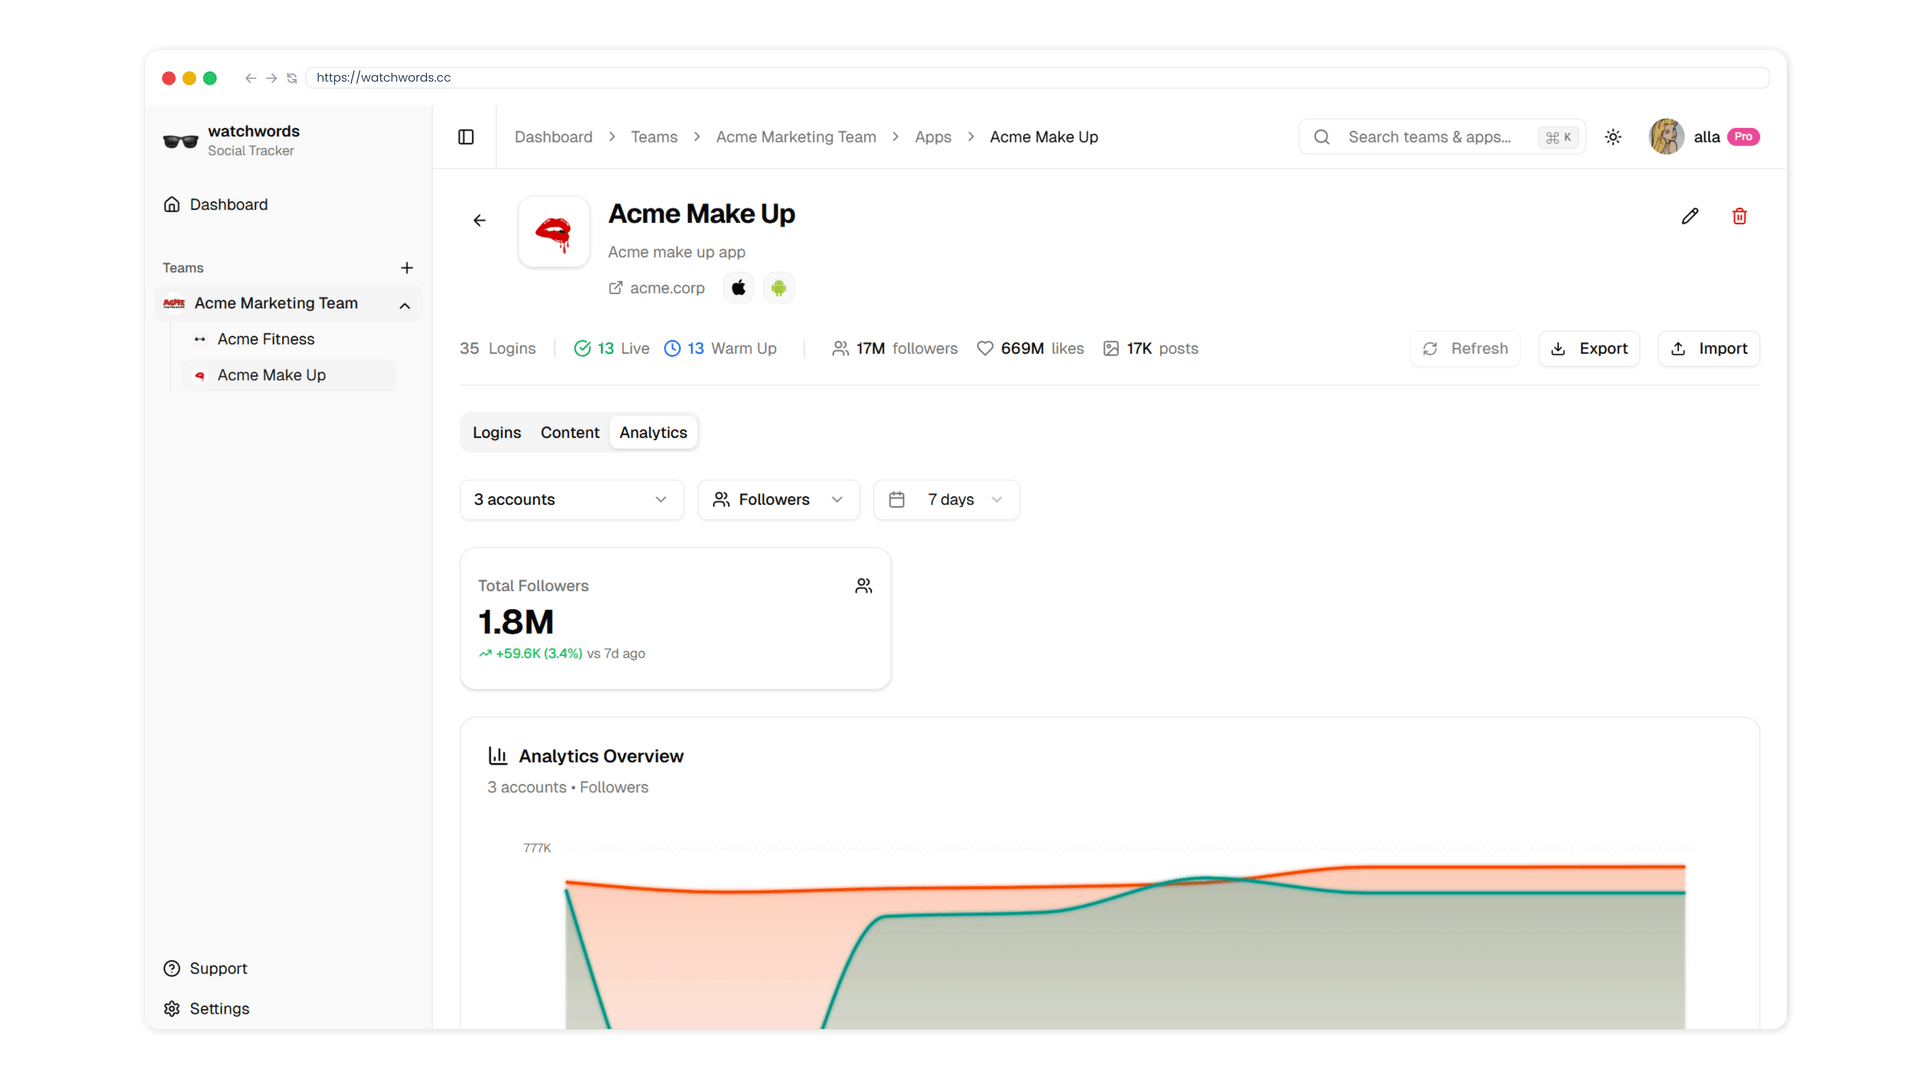The height and width of the screenshot is (1080, 1920).
Task: Add a new team with plus icon
Action: coord(407,268)
